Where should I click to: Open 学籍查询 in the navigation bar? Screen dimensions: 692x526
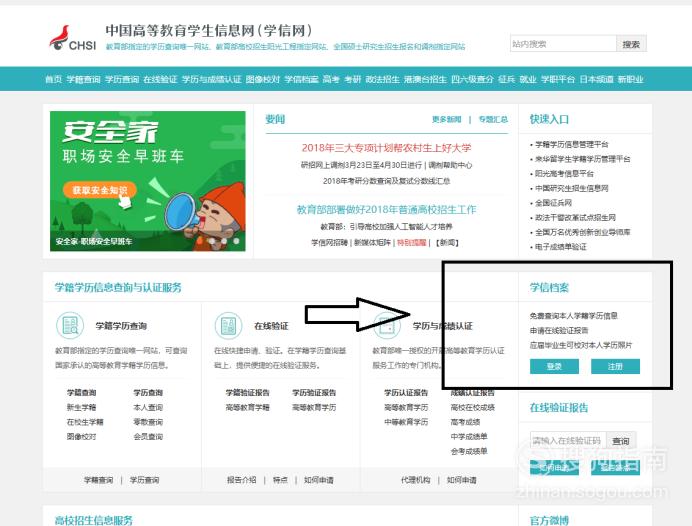coord(83,79)
